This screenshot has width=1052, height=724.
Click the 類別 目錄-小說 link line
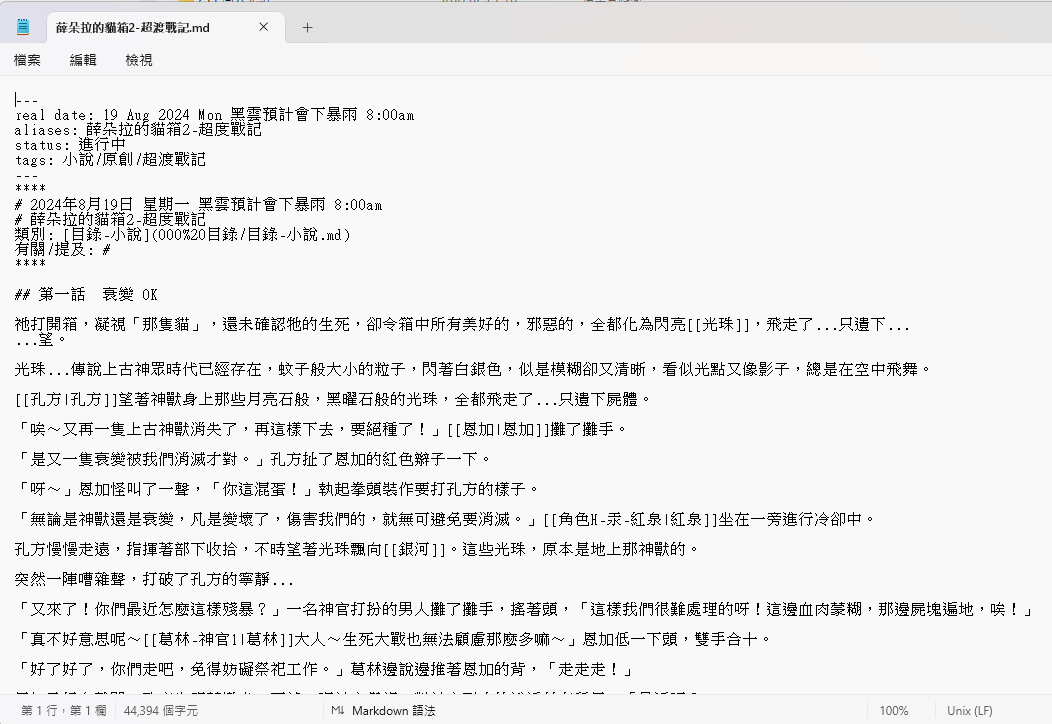tap(182, 234)
